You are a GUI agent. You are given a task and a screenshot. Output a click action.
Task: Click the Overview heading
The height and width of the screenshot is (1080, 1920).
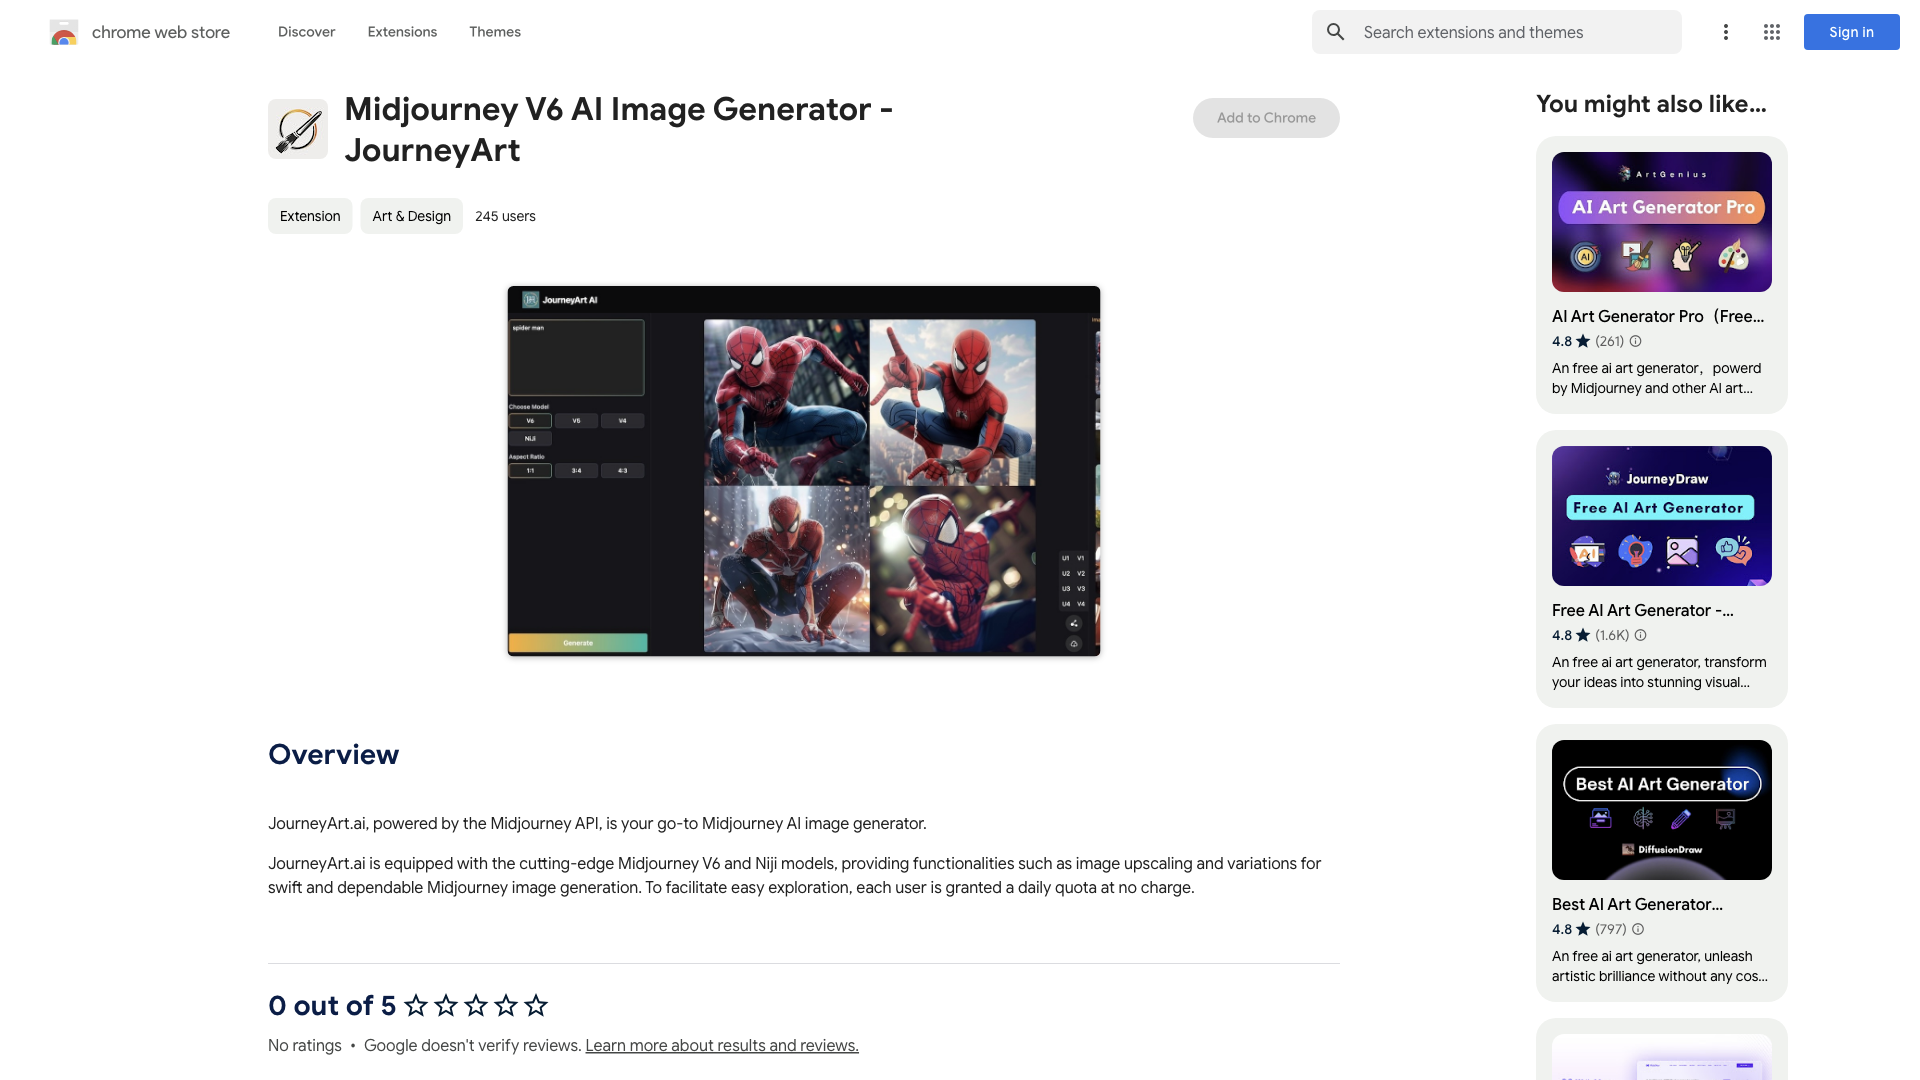coord(333,754)
